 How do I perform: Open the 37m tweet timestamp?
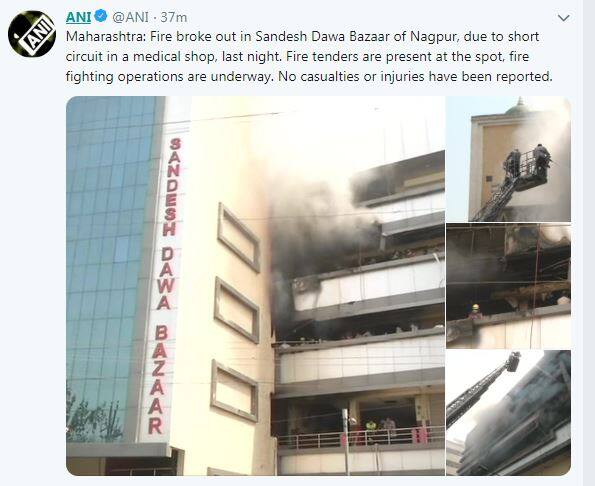click(x=174, y=17)
